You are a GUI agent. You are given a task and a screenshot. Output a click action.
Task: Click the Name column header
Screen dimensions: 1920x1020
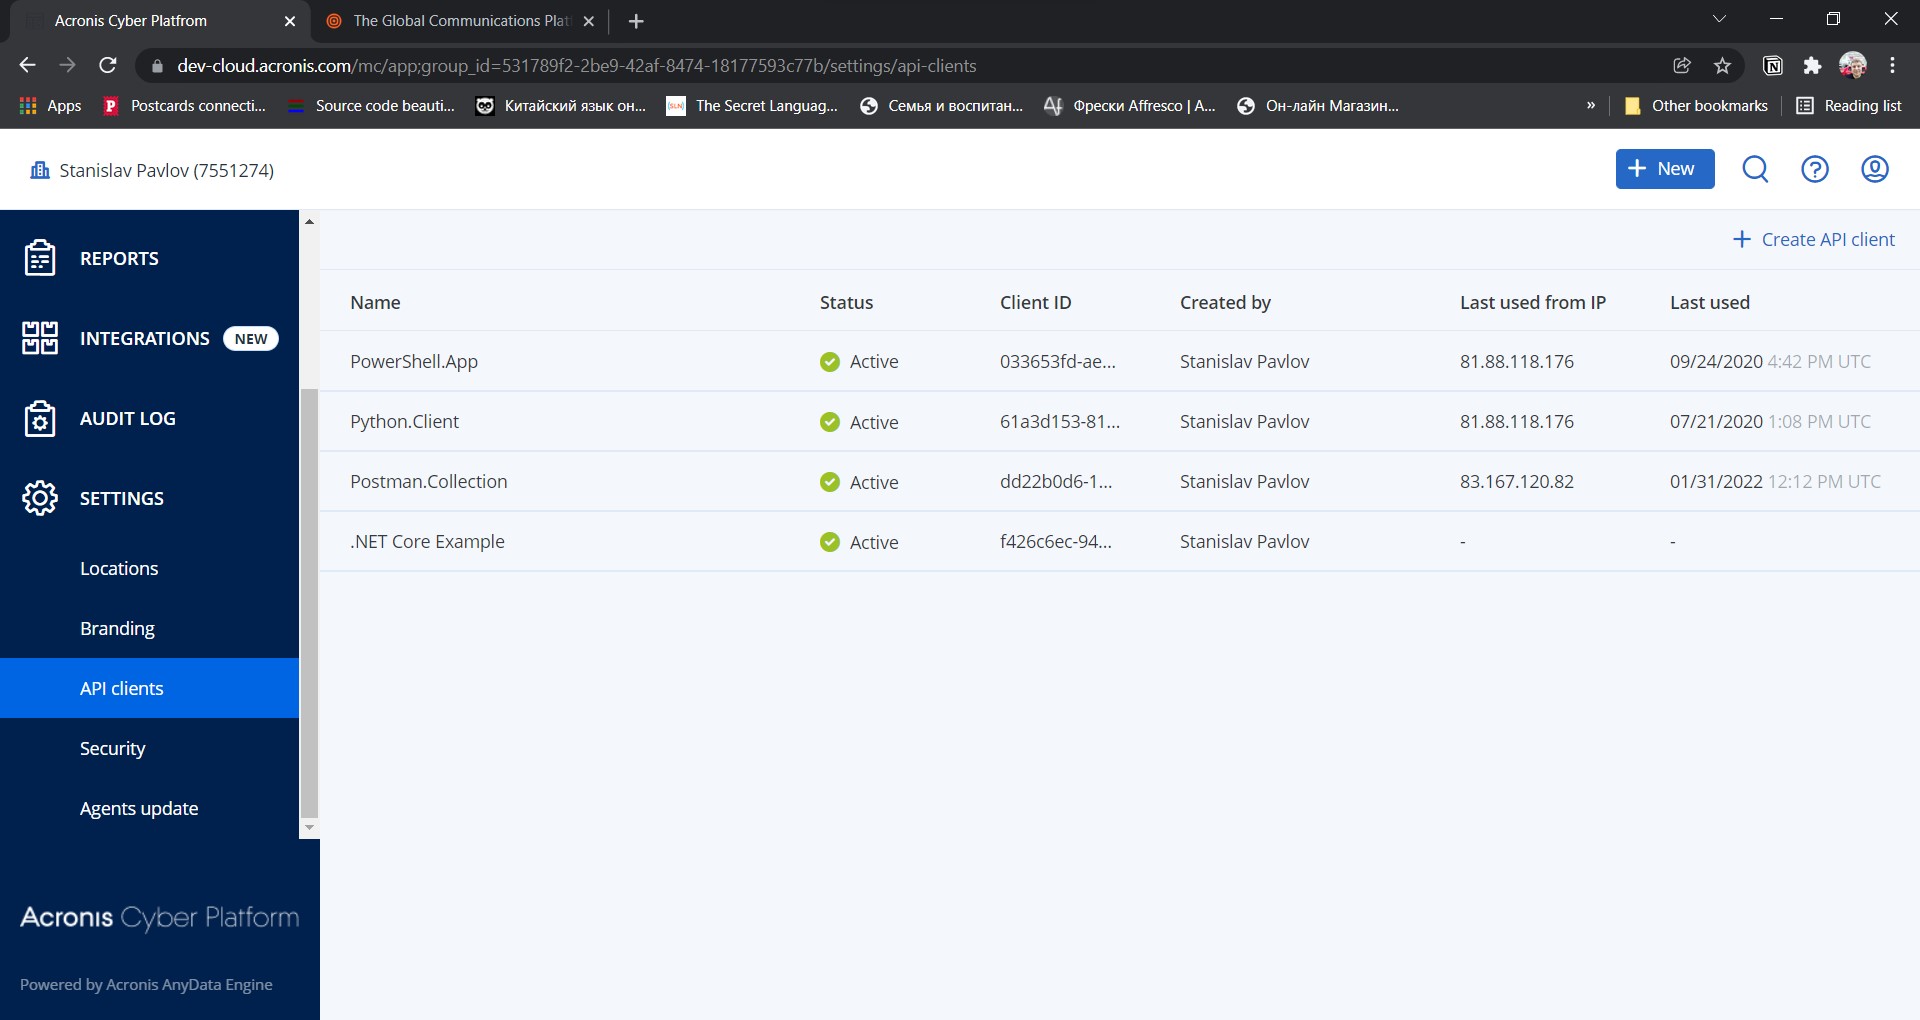tap(375, 302)
